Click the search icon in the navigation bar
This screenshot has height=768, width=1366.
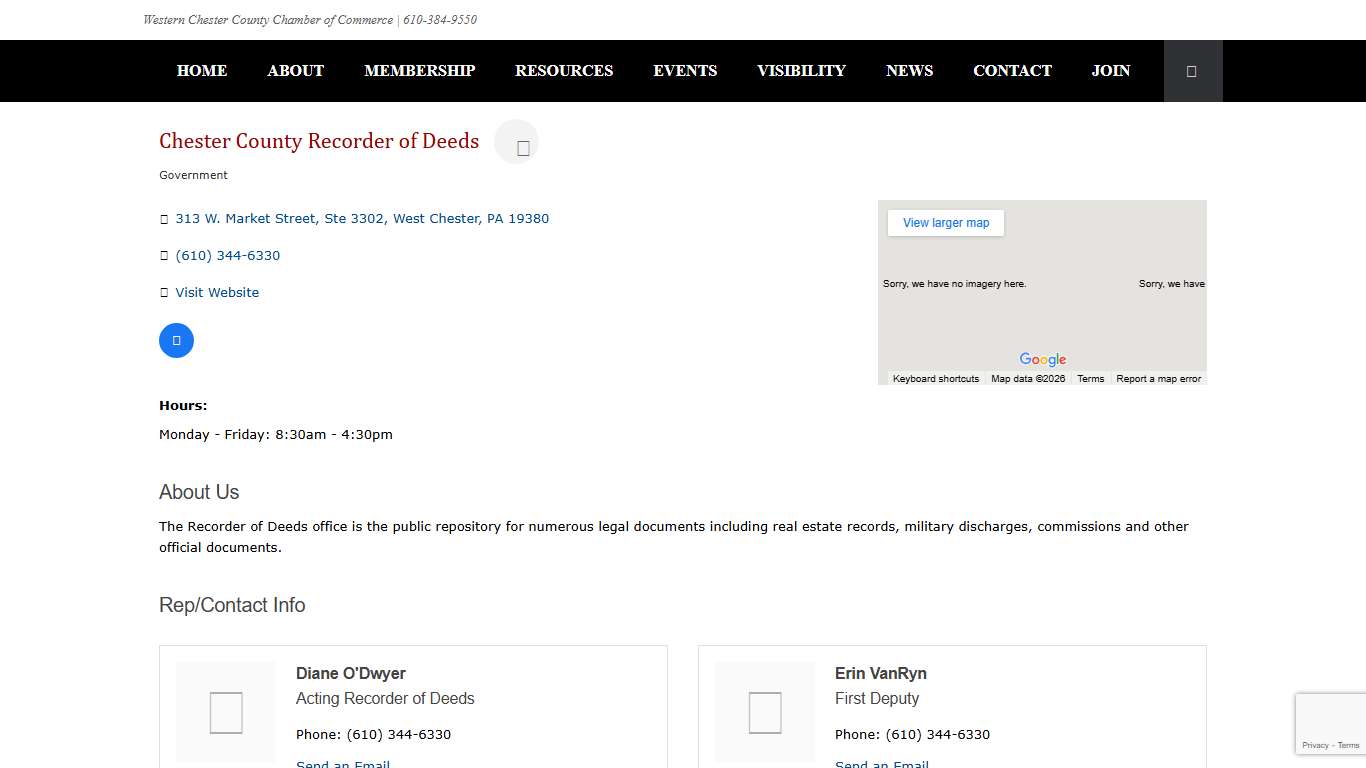click(x=1192, y=70)
